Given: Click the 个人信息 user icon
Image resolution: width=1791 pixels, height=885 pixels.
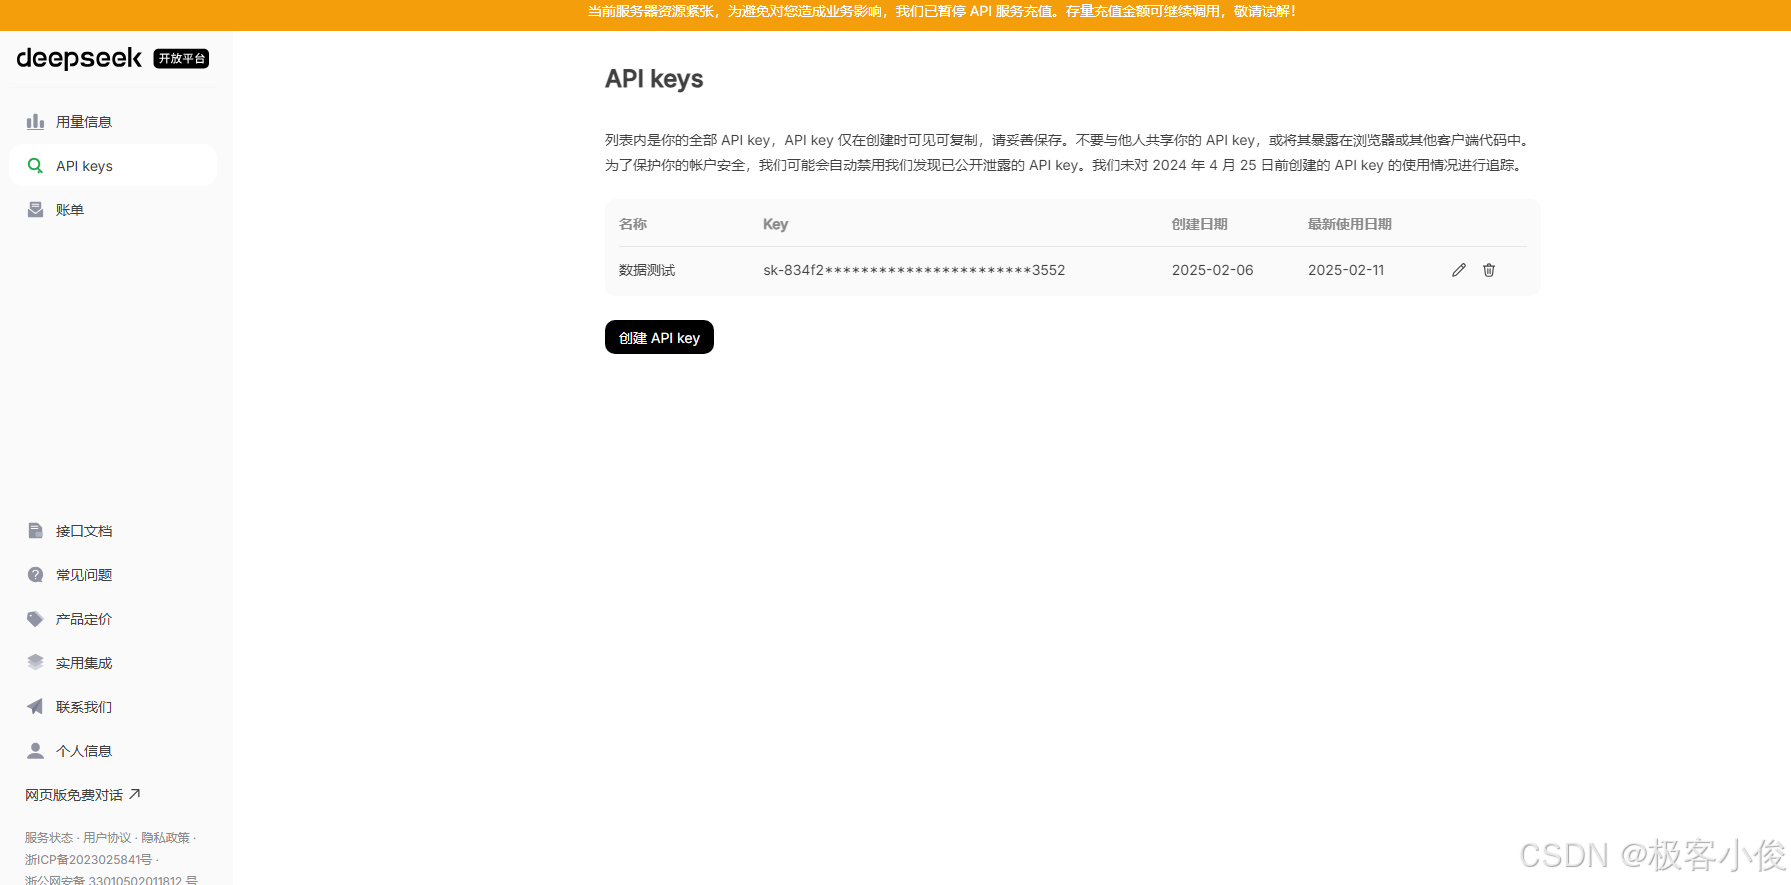Looking at the screenshot, I should click(x=35, y=751).
